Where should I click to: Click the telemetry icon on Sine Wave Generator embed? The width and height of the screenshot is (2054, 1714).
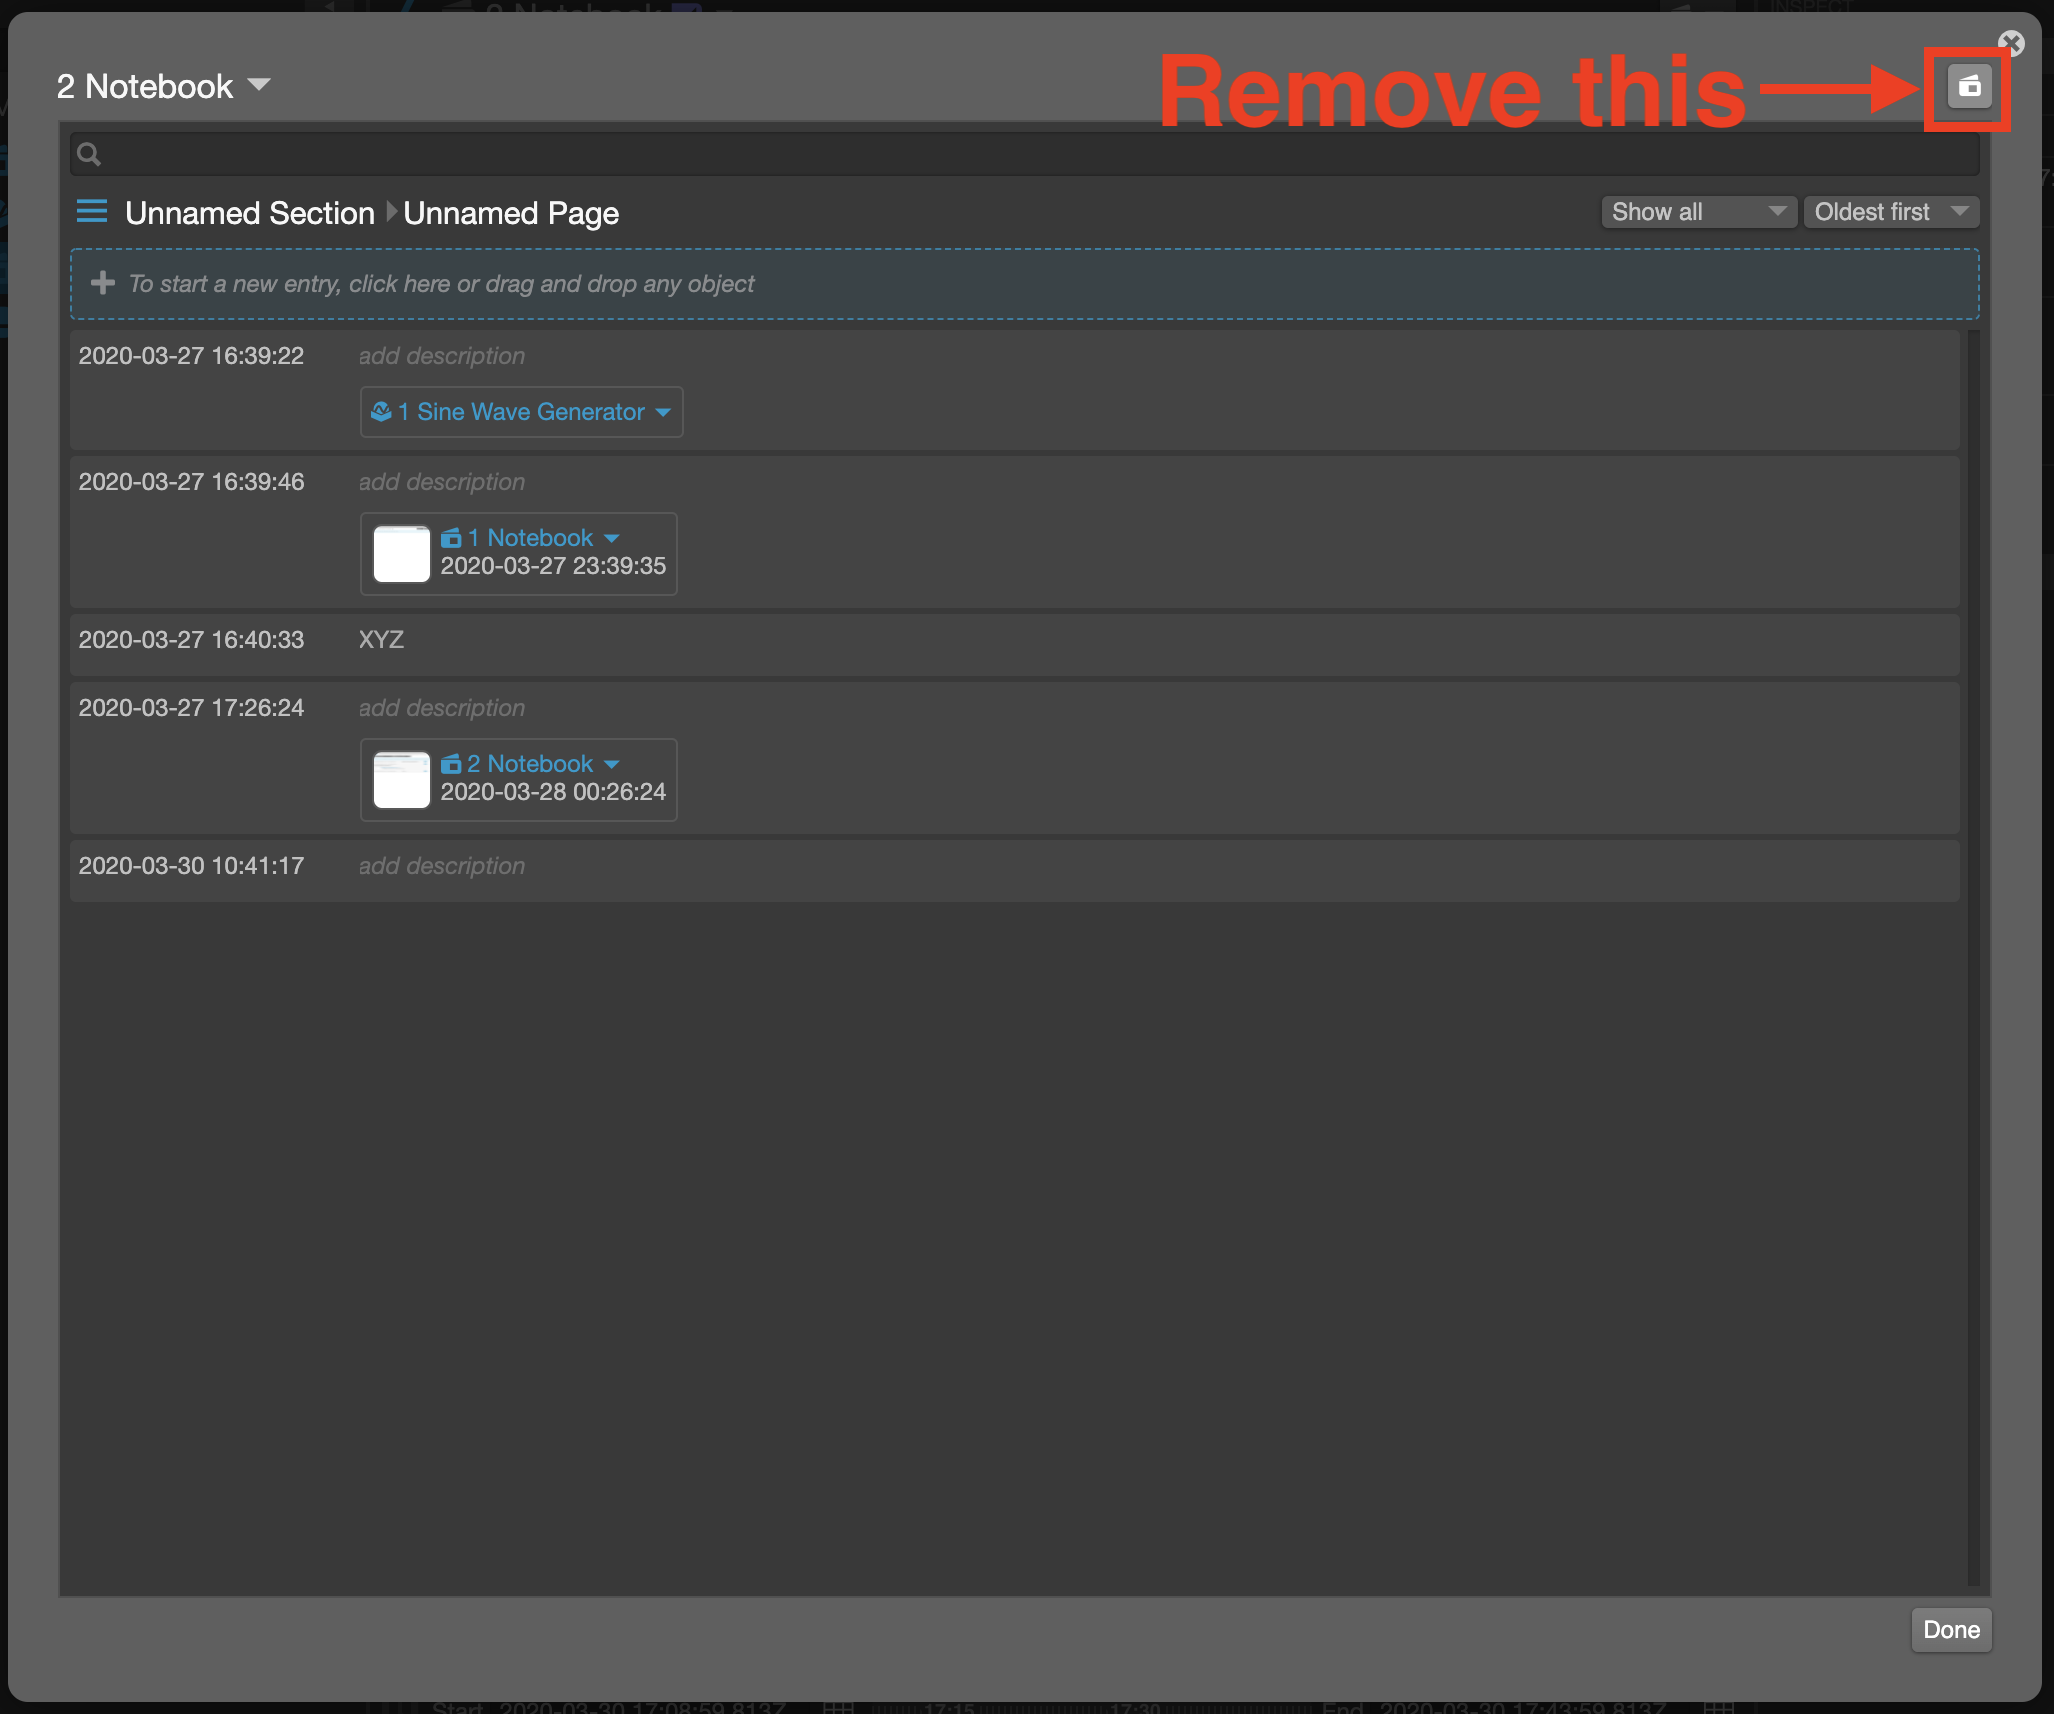381,411
